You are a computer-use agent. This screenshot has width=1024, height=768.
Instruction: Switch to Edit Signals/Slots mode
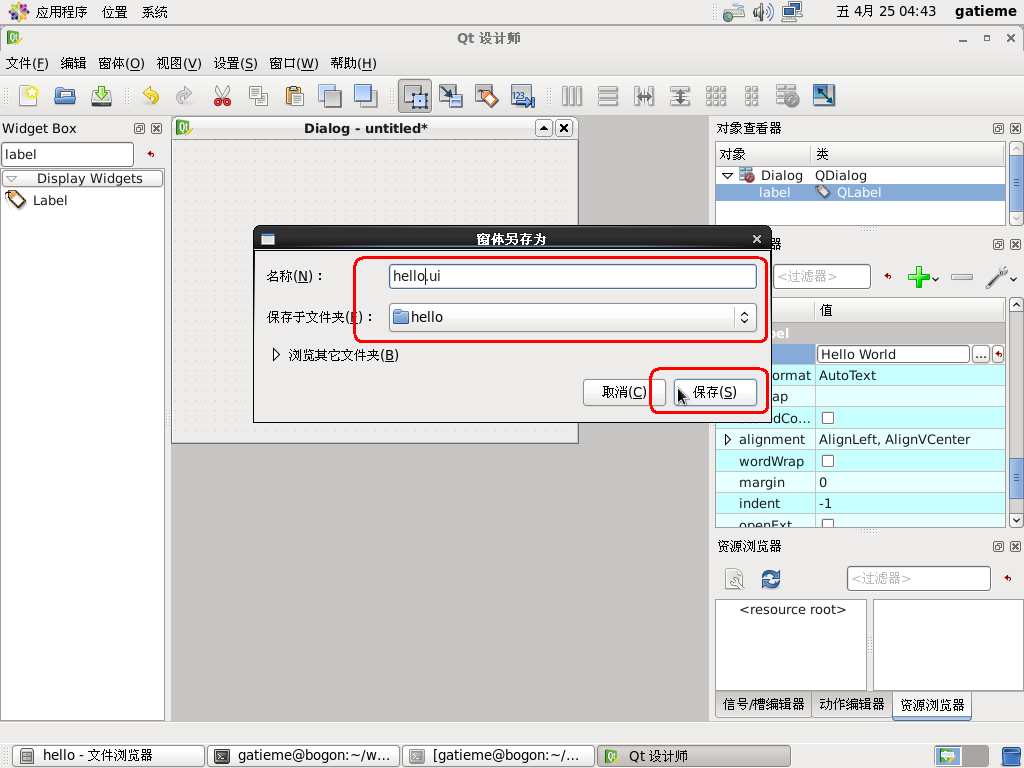(451, 96)
